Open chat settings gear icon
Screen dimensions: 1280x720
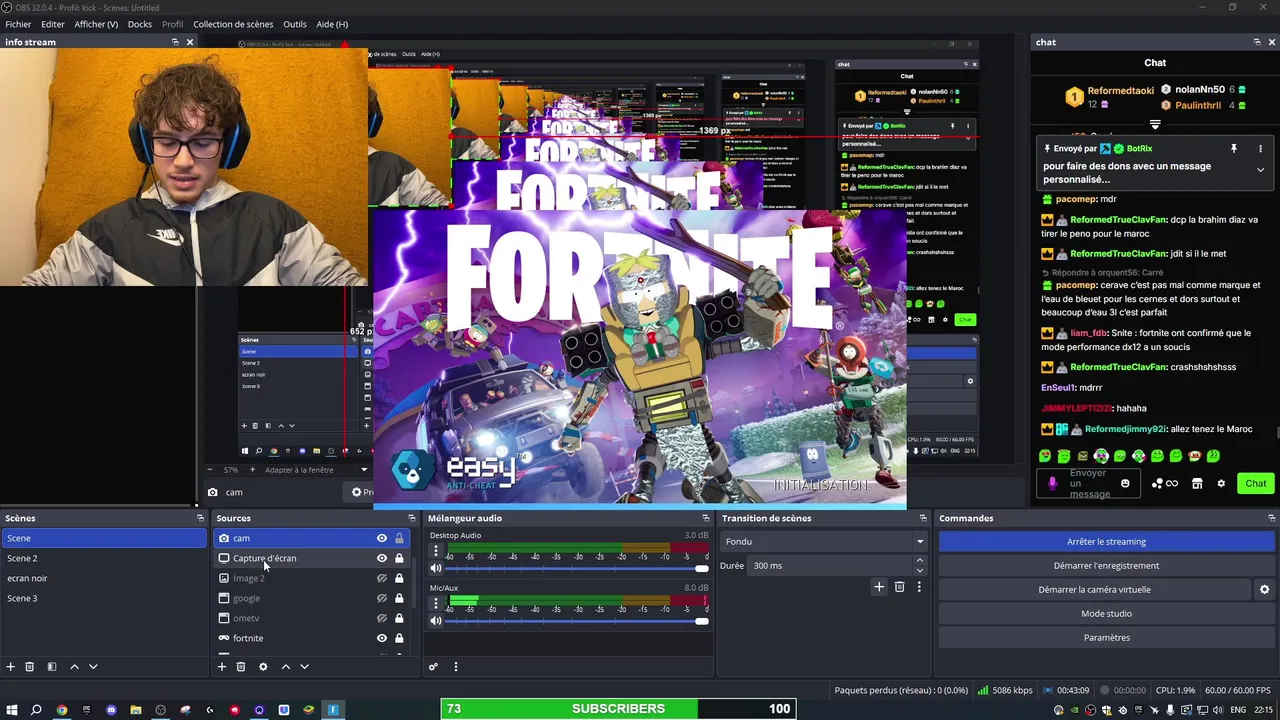(1221, 484)
